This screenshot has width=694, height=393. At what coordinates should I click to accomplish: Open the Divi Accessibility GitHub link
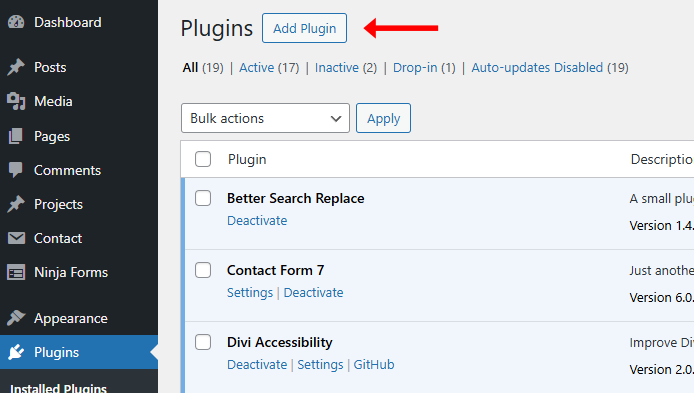point(374,365)
